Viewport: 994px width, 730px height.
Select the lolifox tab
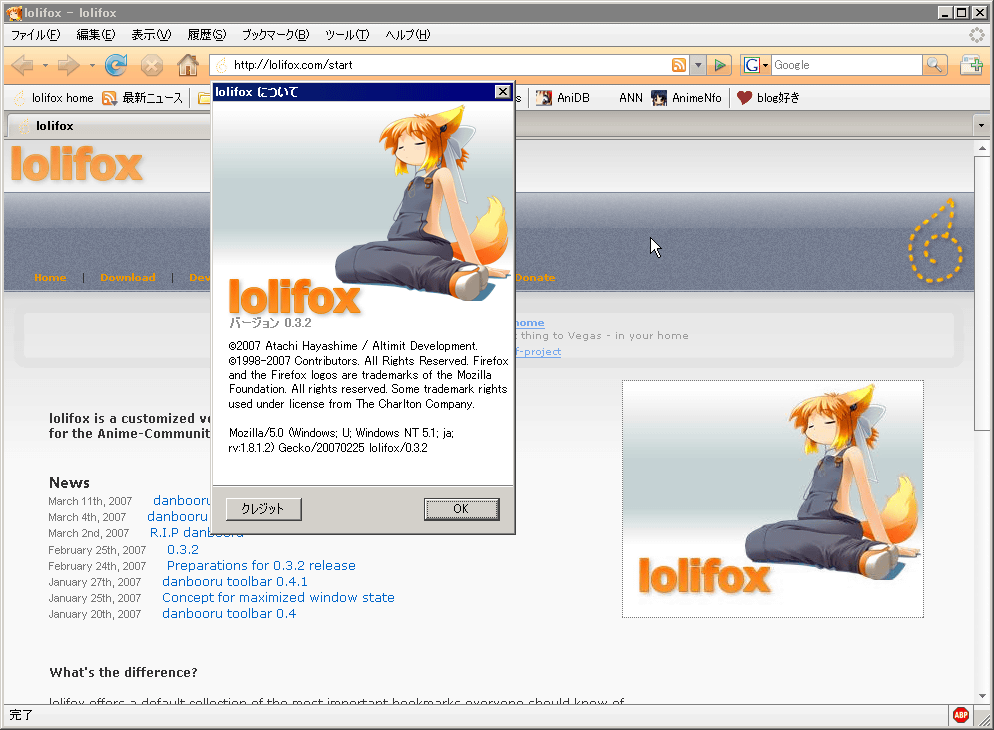pyautogui.click(x=108, y=125)
